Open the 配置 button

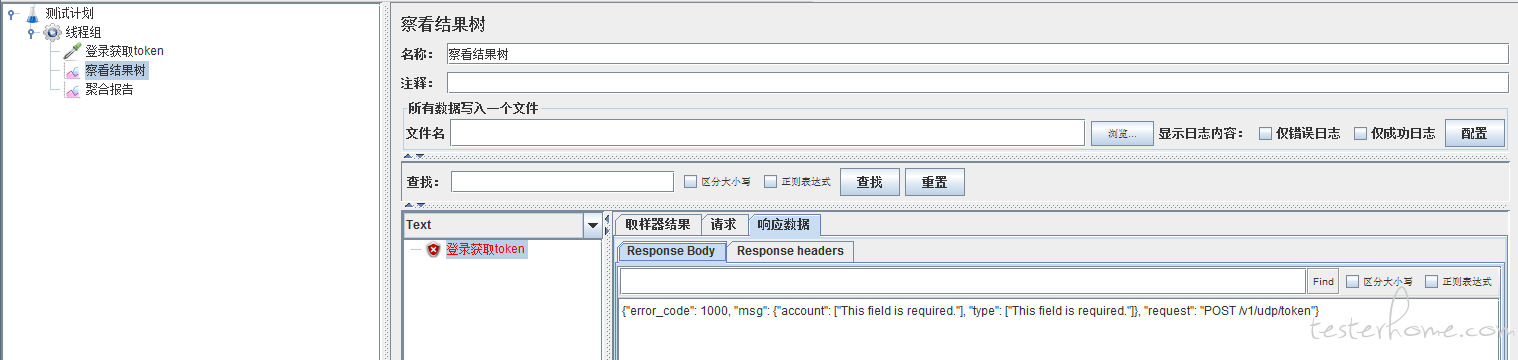pyautogui.click(x=1474, y=133)
